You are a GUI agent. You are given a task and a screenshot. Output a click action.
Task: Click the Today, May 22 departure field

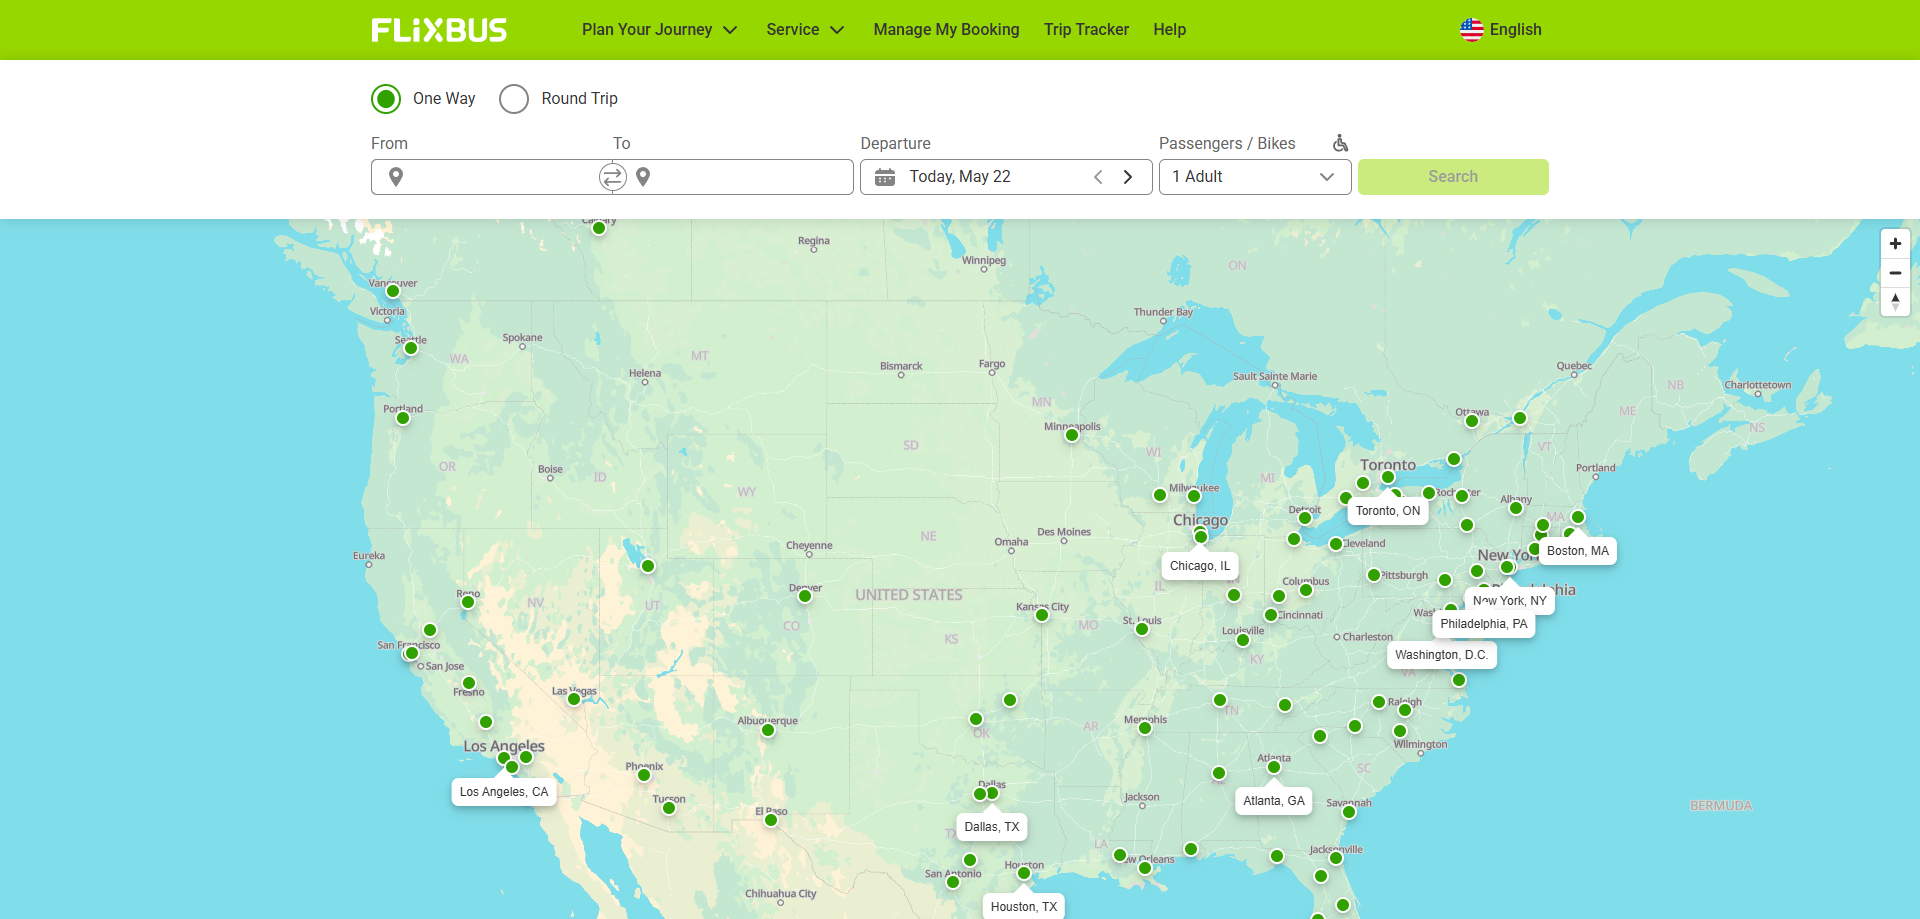(x=1006, y=177)
